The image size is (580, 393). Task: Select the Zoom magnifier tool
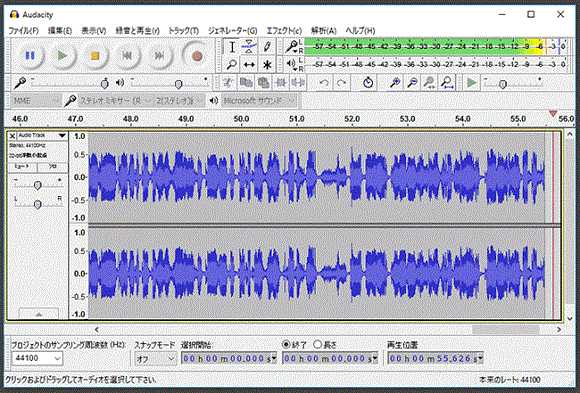(232, 65)
